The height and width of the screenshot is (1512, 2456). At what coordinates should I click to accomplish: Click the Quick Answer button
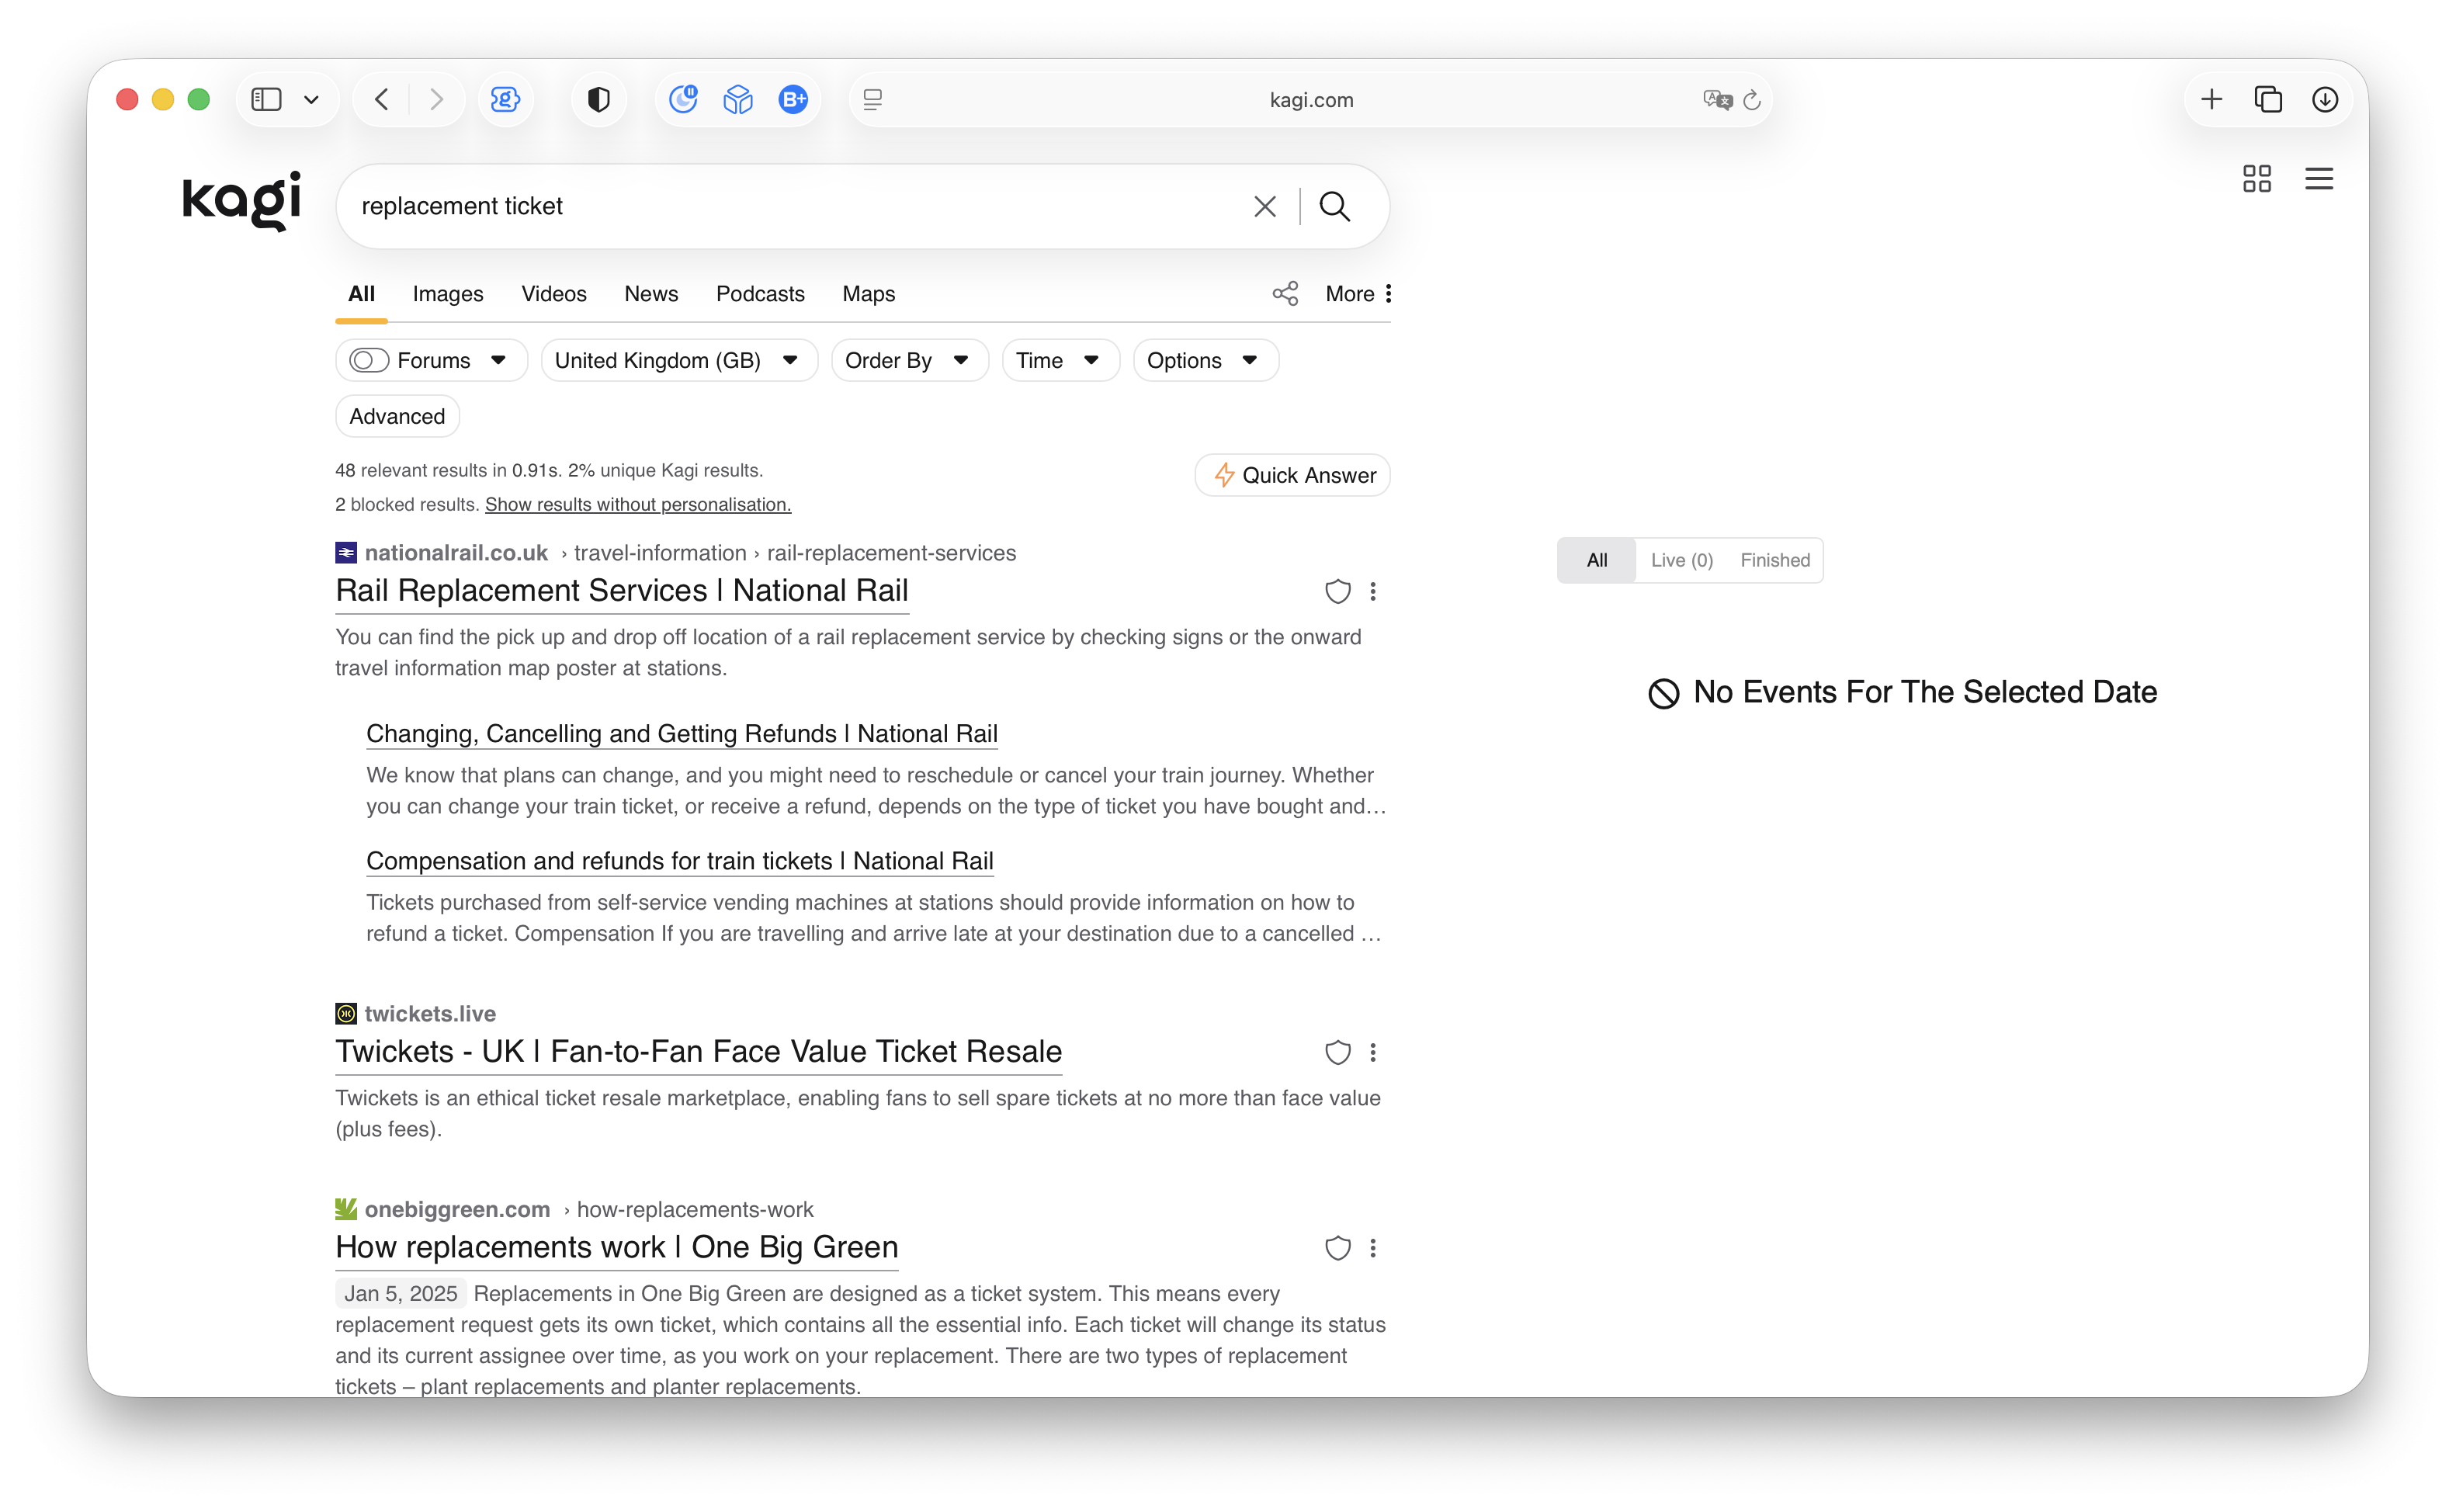tap(1292, 475)
